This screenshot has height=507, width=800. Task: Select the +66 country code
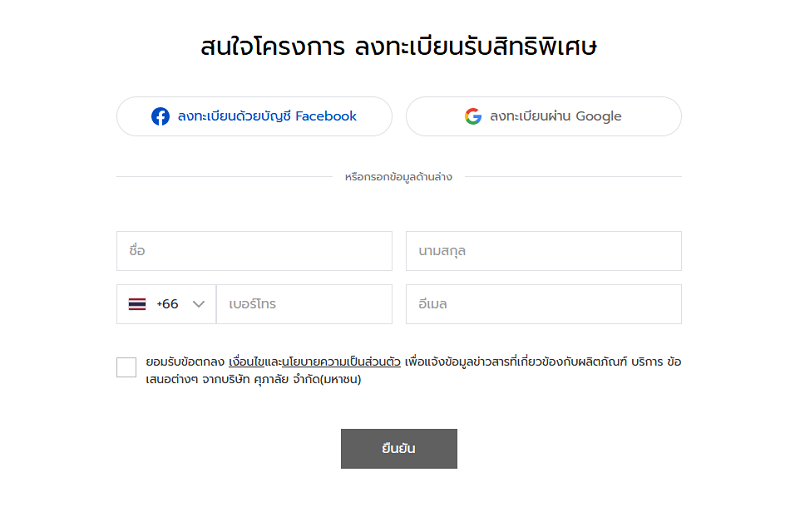(x=167, y=304)
